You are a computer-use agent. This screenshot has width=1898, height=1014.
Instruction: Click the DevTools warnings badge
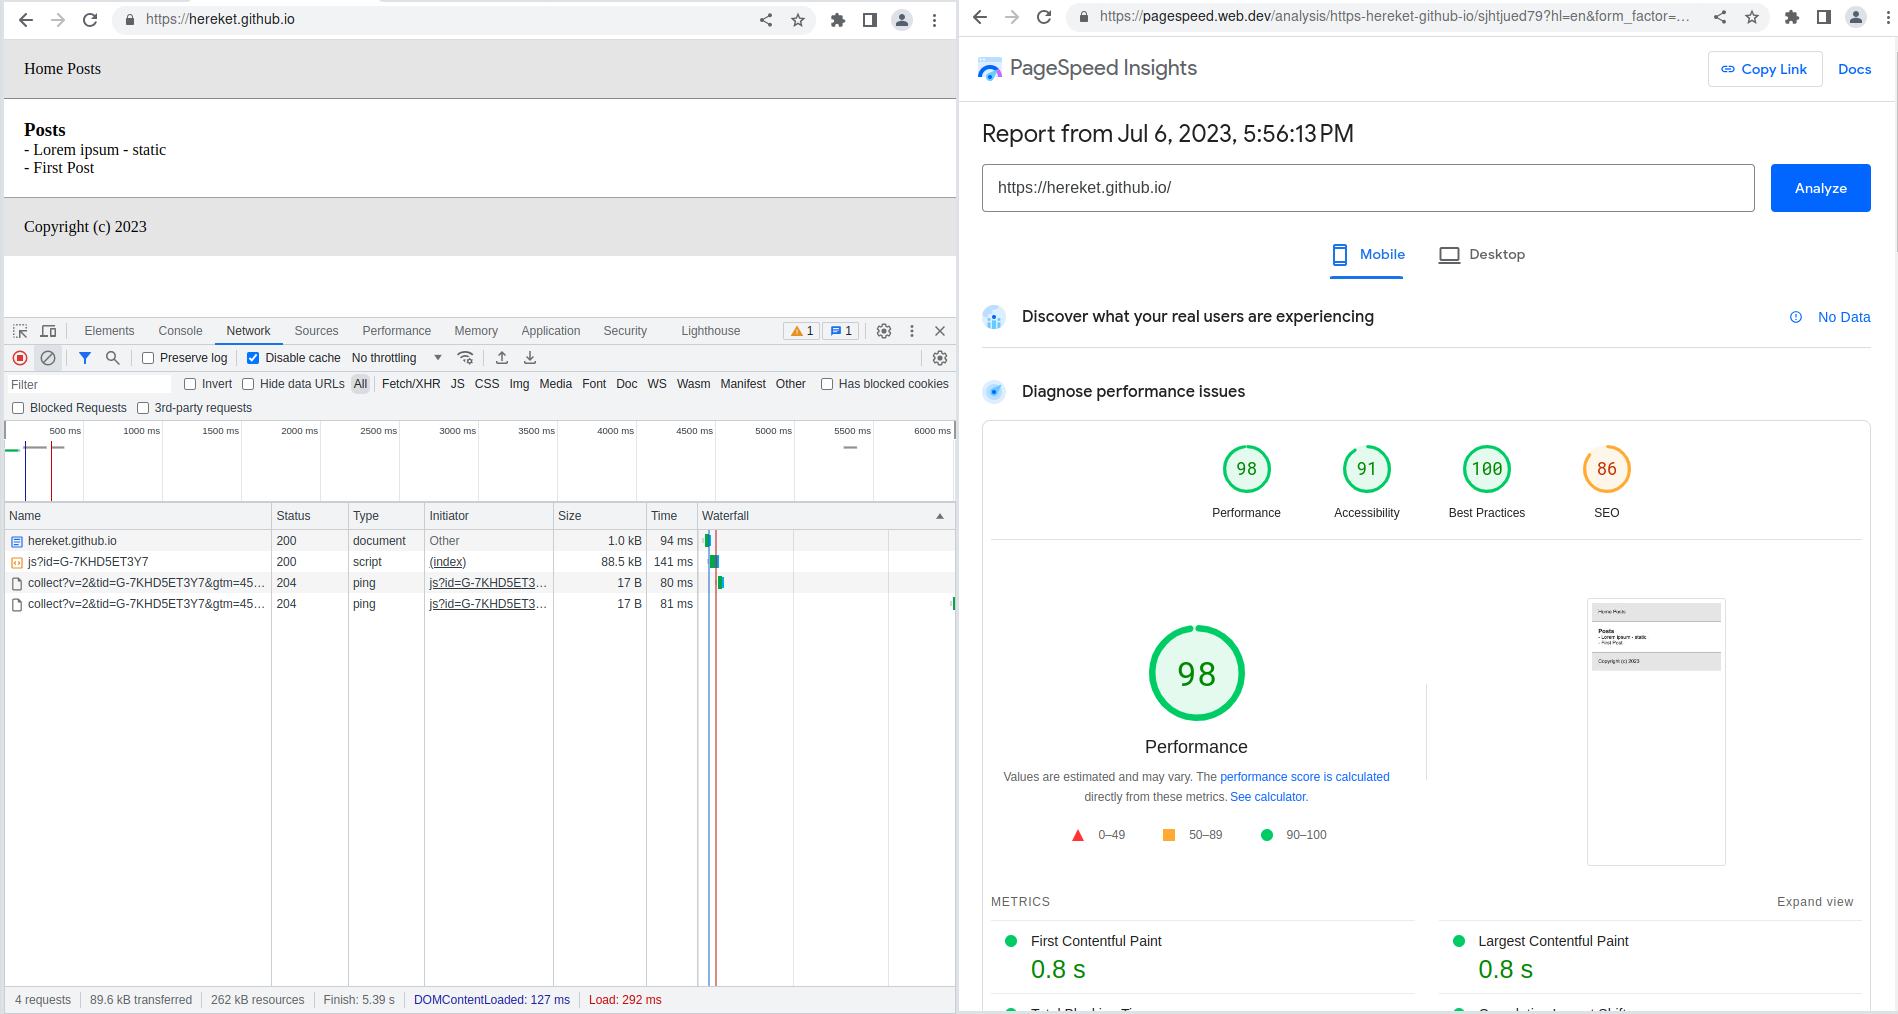tap(802, 331)
